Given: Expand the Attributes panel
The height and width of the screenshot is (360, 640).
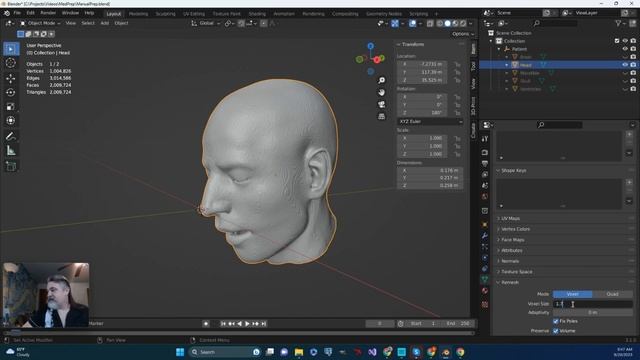Looking at the screenshot, I should click(511, 251).
